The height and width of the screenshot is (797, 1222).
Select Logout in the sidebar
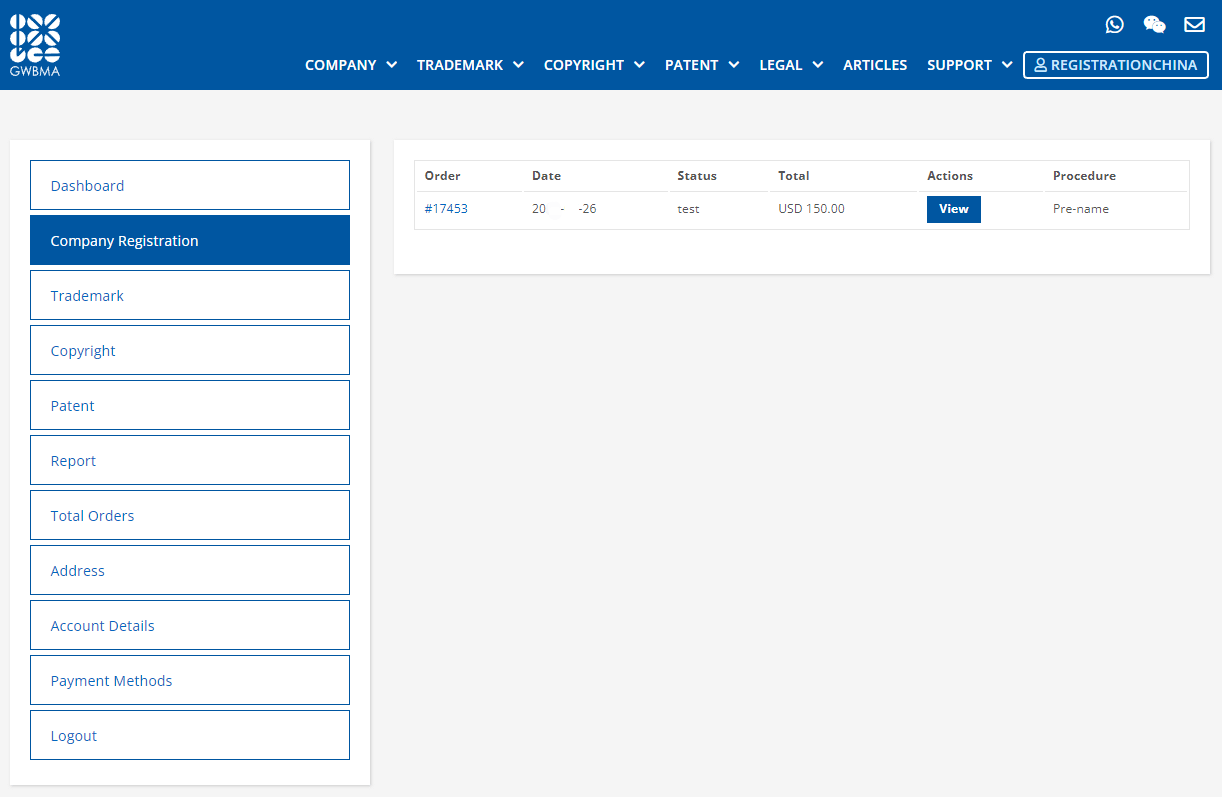pos(190,735)
